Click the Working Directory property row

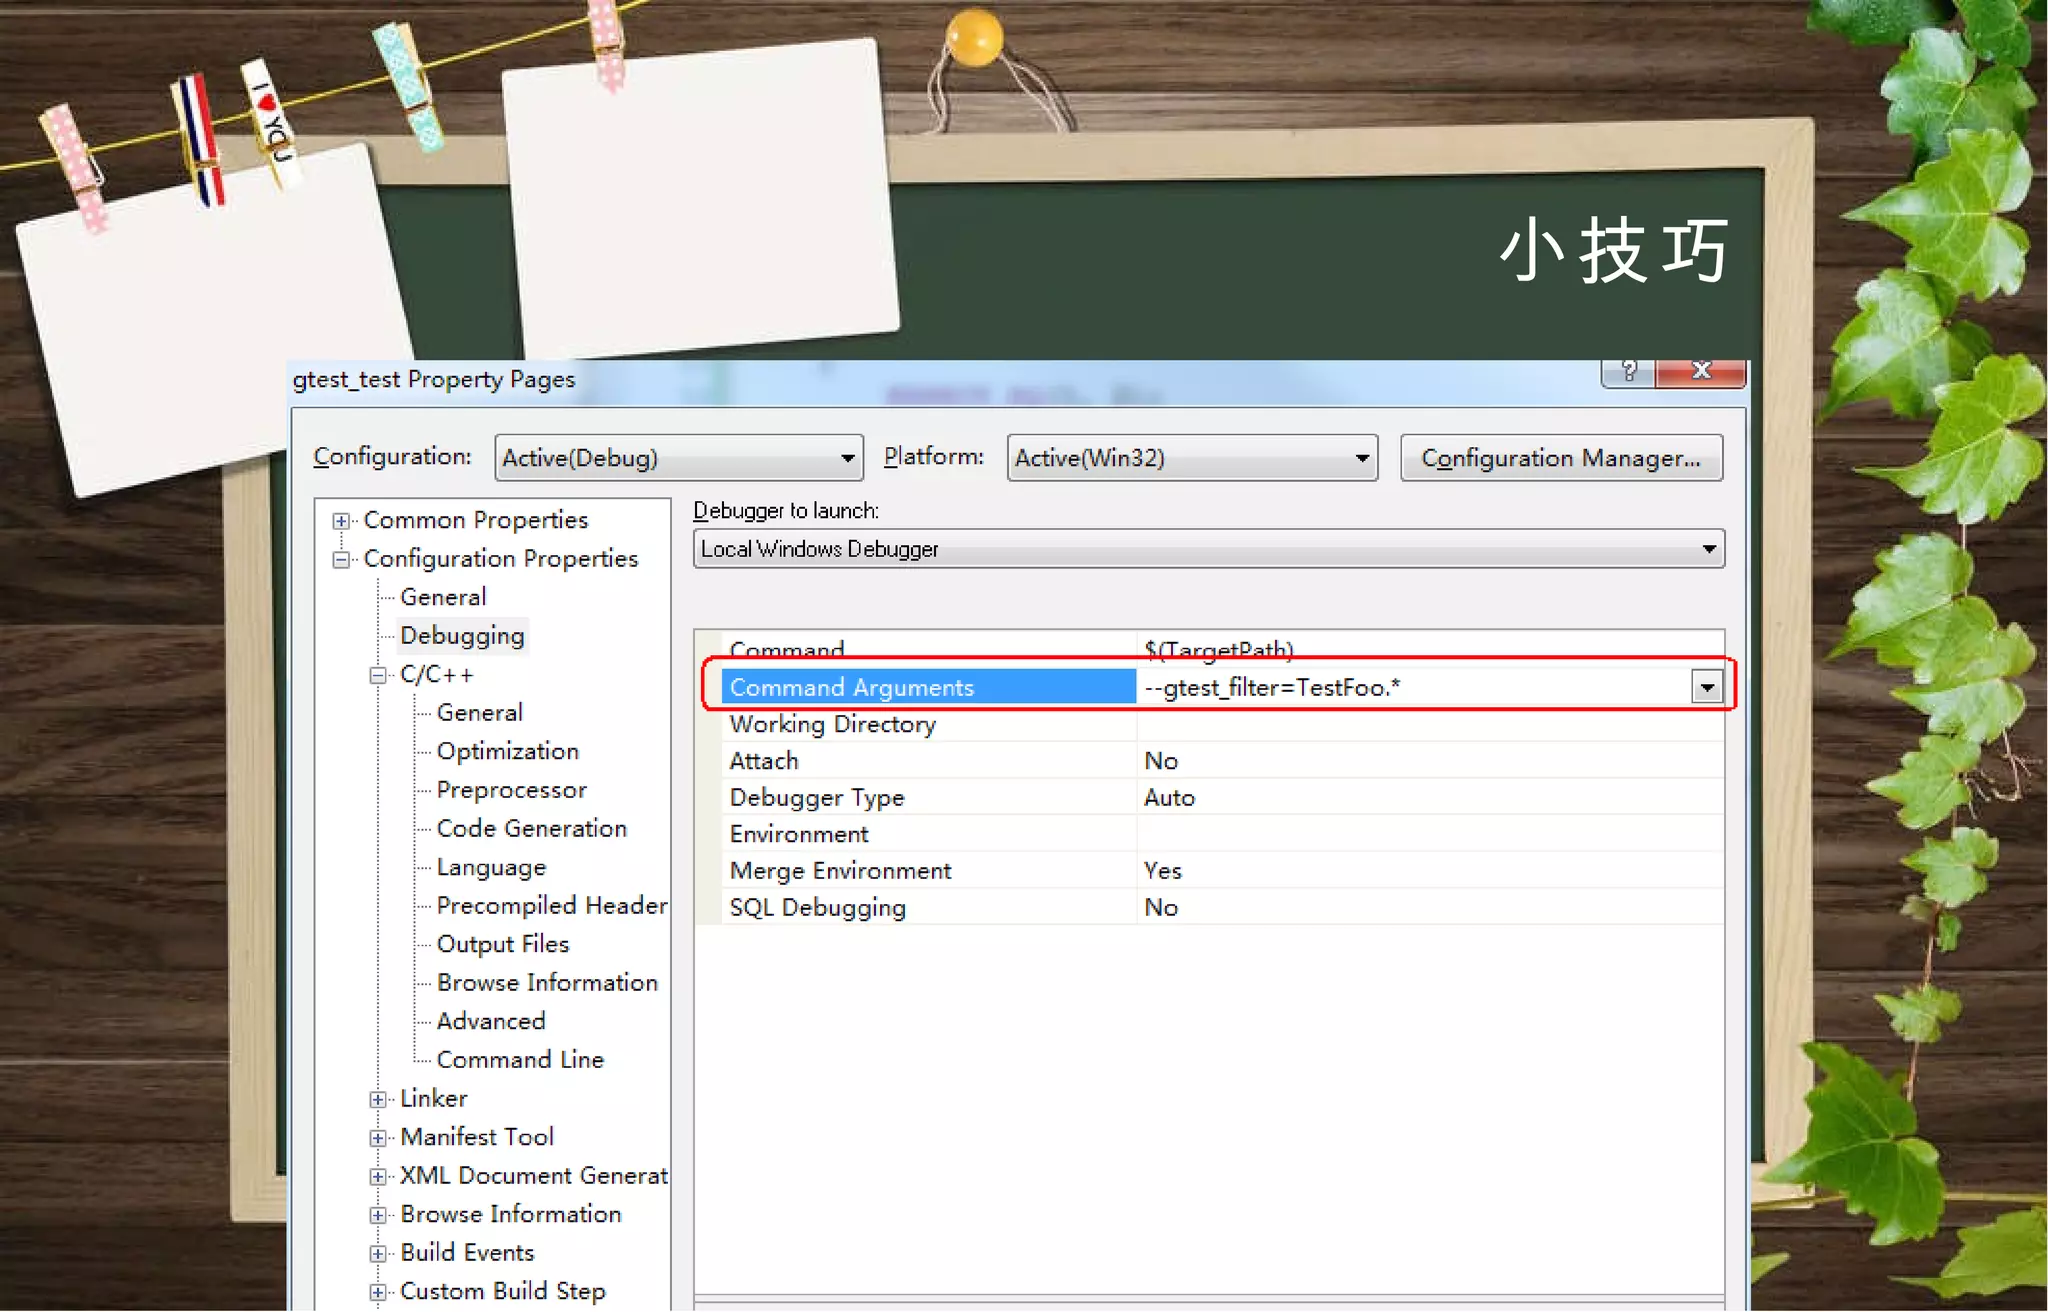(832, 724)
